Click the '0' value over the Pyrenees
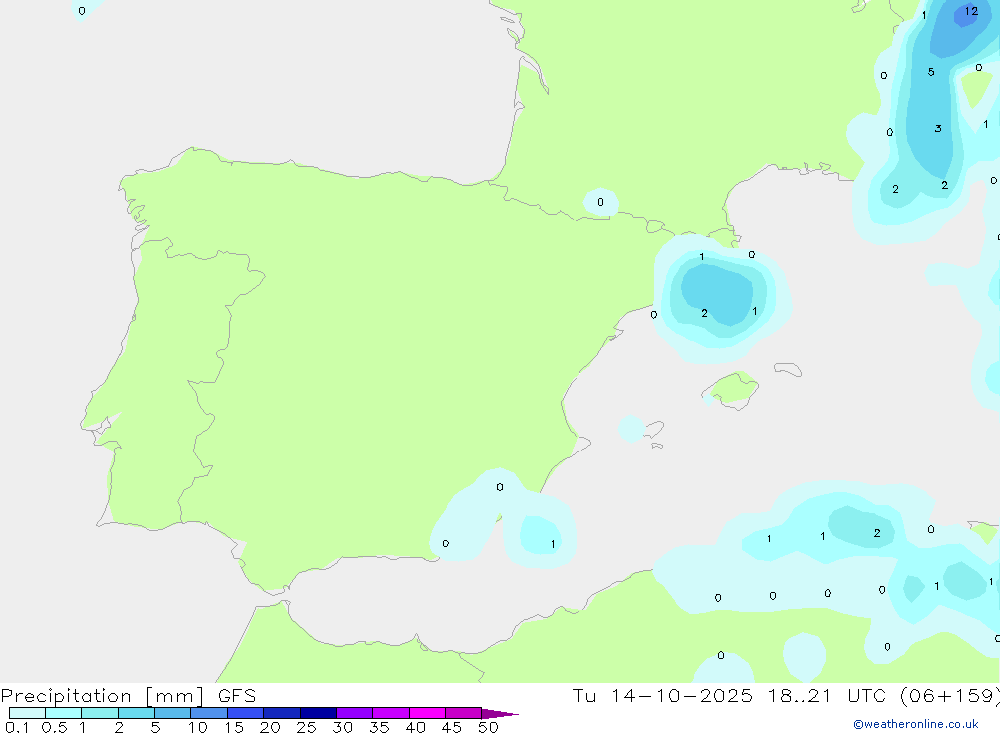1000x733 pixels. (600, 202)
